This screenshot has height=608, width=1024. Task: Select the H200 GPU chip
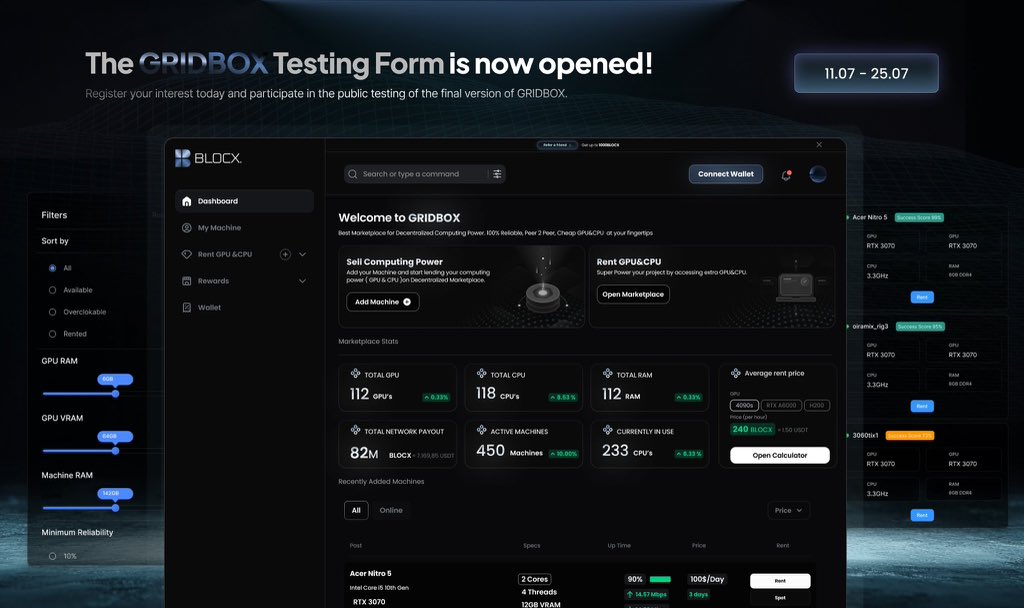pyautogui.click(x=817, y=405)
